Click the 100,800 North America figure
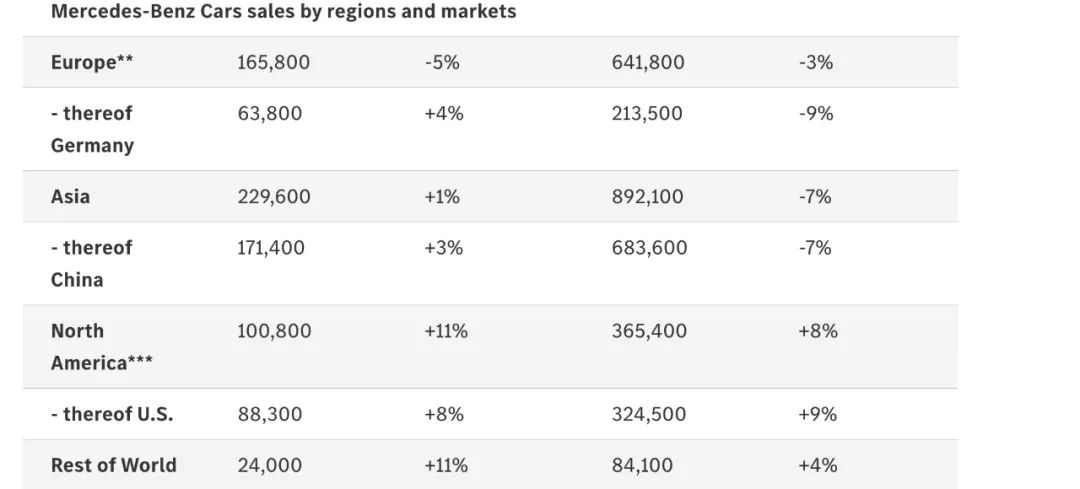Screen dimensions: 1080x489 coord(273,331)
